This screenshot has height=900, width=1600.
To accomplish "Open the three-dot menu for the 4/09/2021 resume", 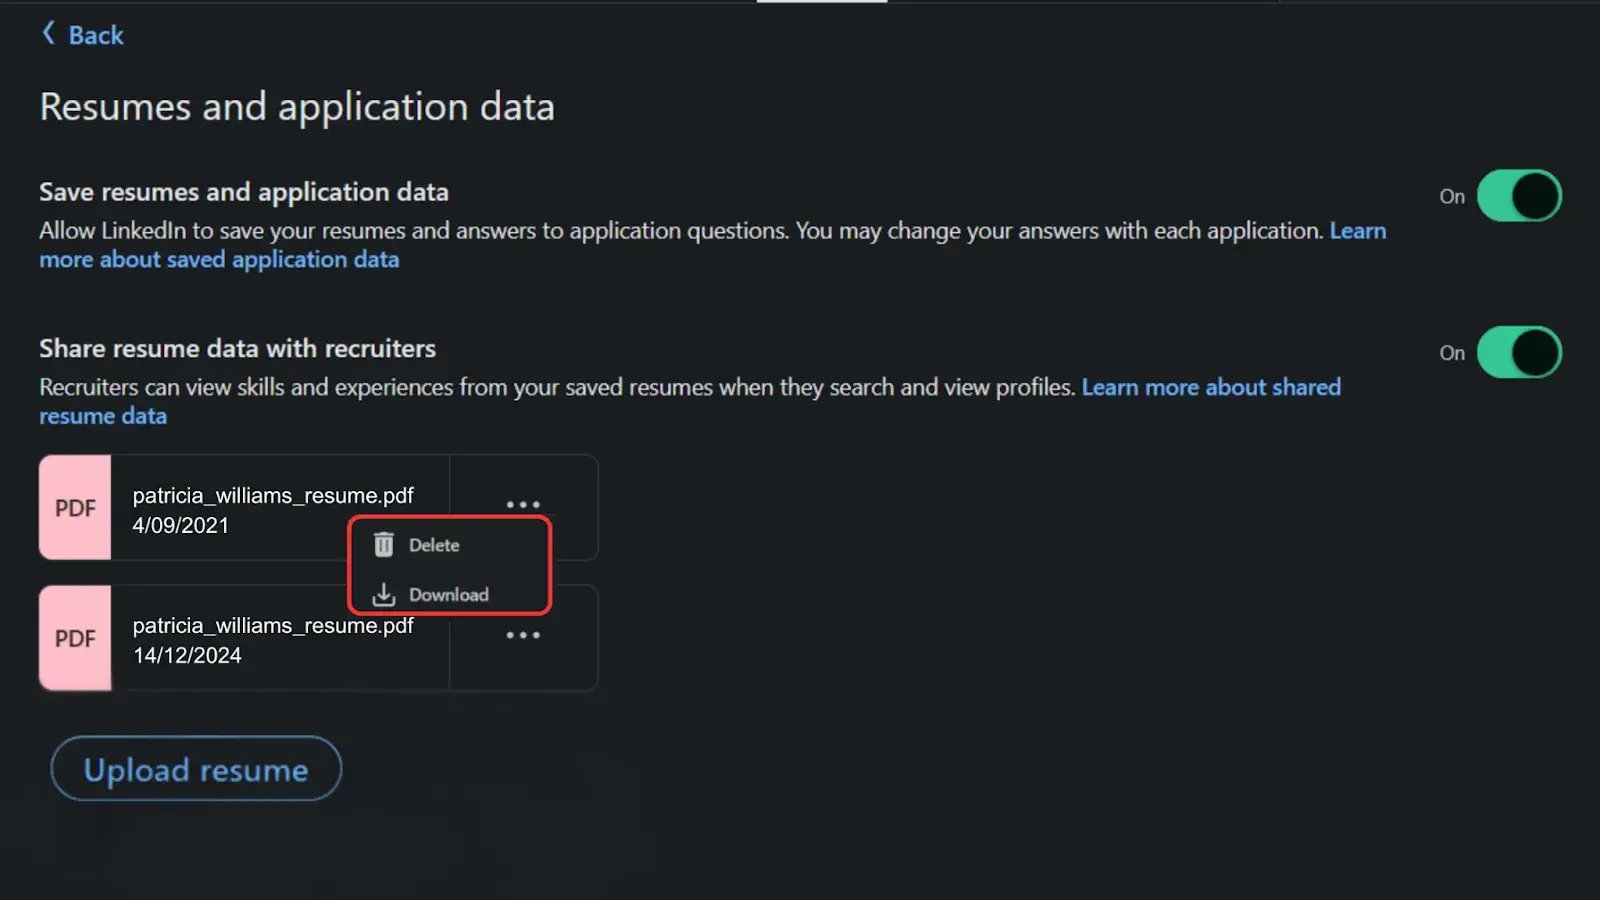I will pos(523,505).
